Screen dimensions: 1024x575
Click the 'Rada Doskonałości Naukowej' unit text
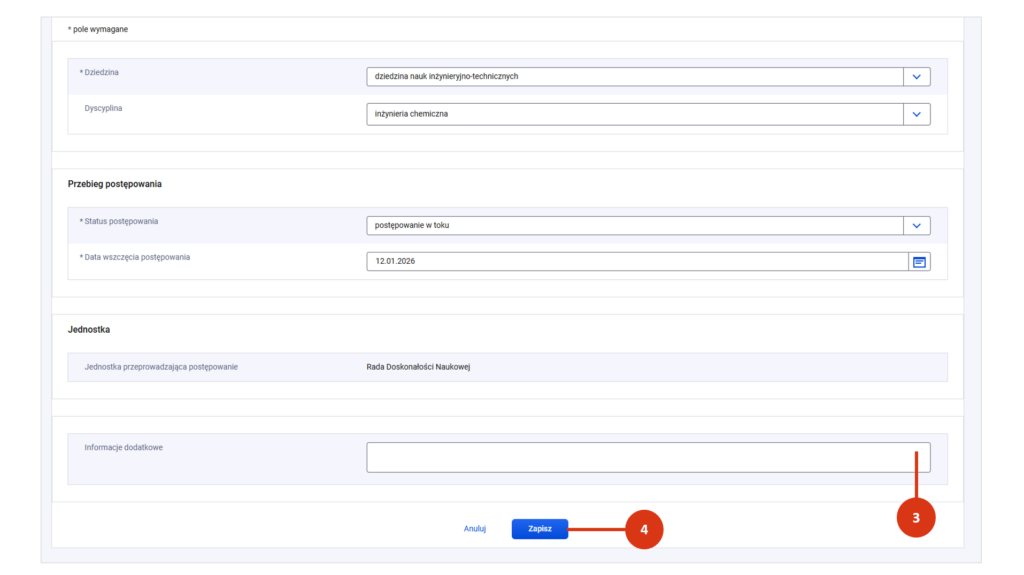click(418, 367)
